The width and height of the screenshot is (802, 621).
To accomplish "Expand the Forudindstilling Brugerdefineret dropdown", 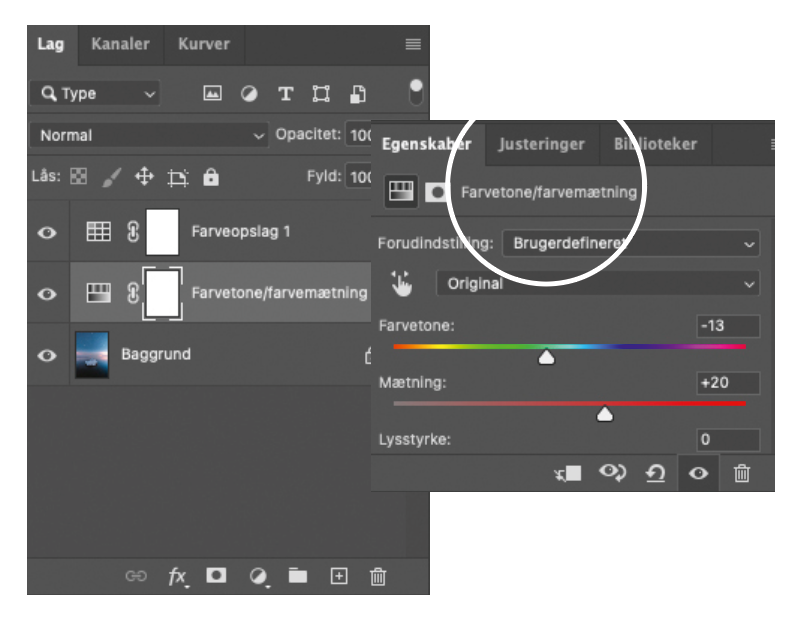I will tap(630, 243).
